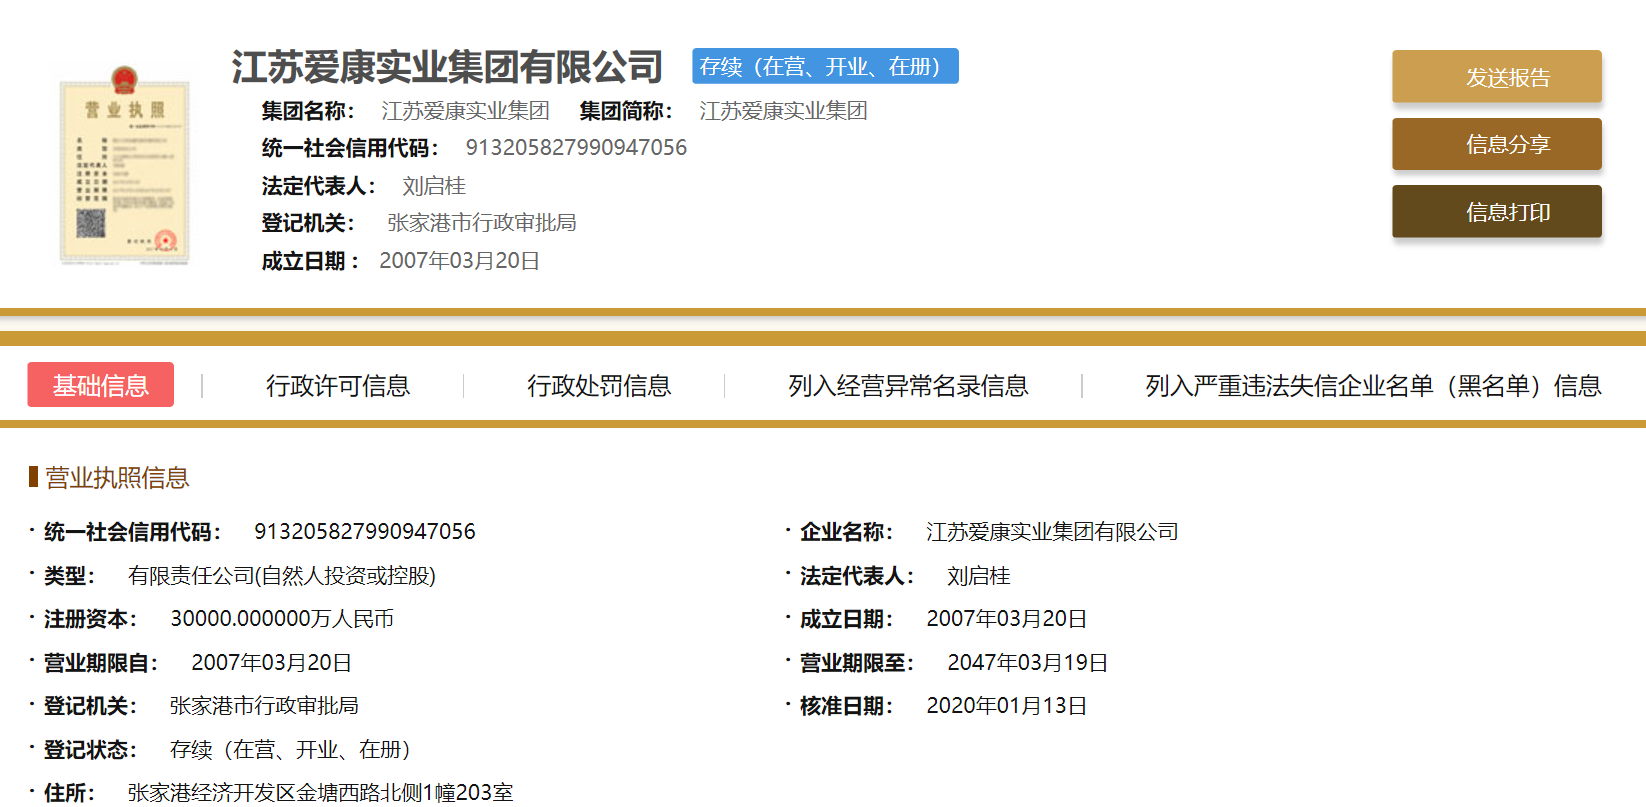Select the 类型 value 有限责任公司(自然人投资或控股)
Viewport: 1646px width, 807px height.
[x=282, y=575]
